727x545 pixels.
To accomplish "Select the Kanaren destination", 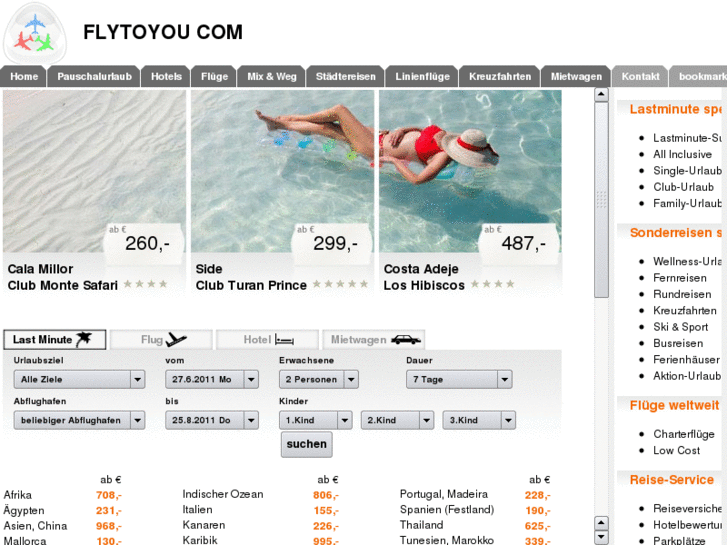I will click(204, 525).
